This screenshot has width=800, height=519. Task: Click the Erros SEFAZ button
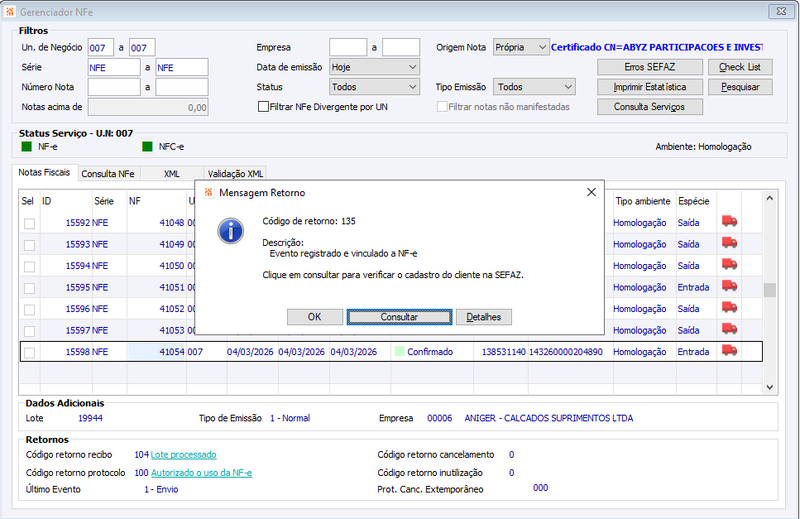[x=649, y=67]
